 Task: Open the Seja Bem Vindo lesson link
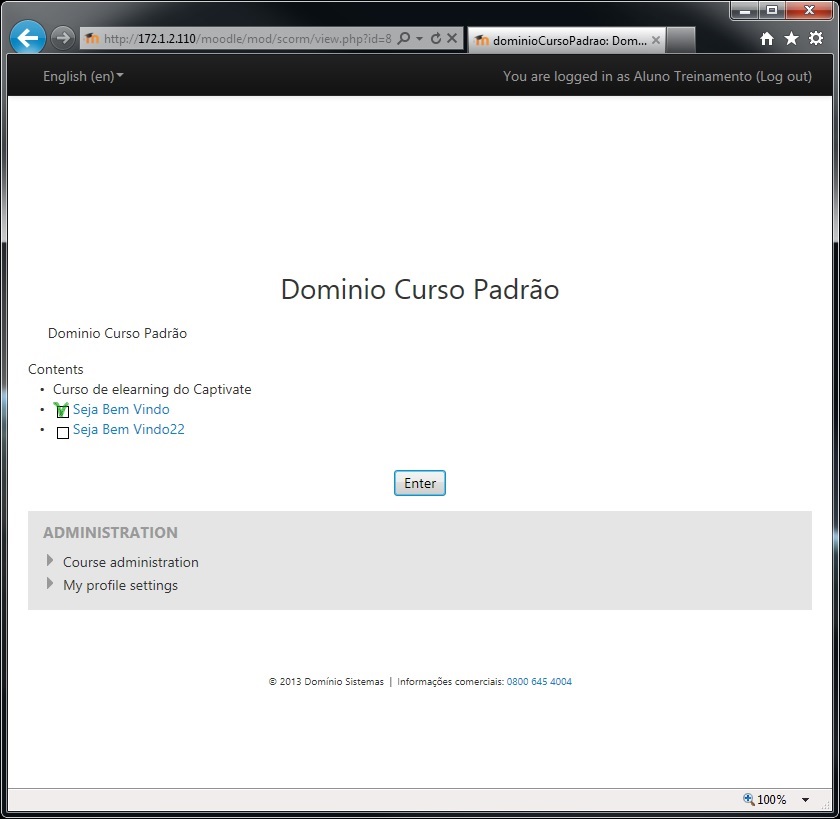coord(121,409)
